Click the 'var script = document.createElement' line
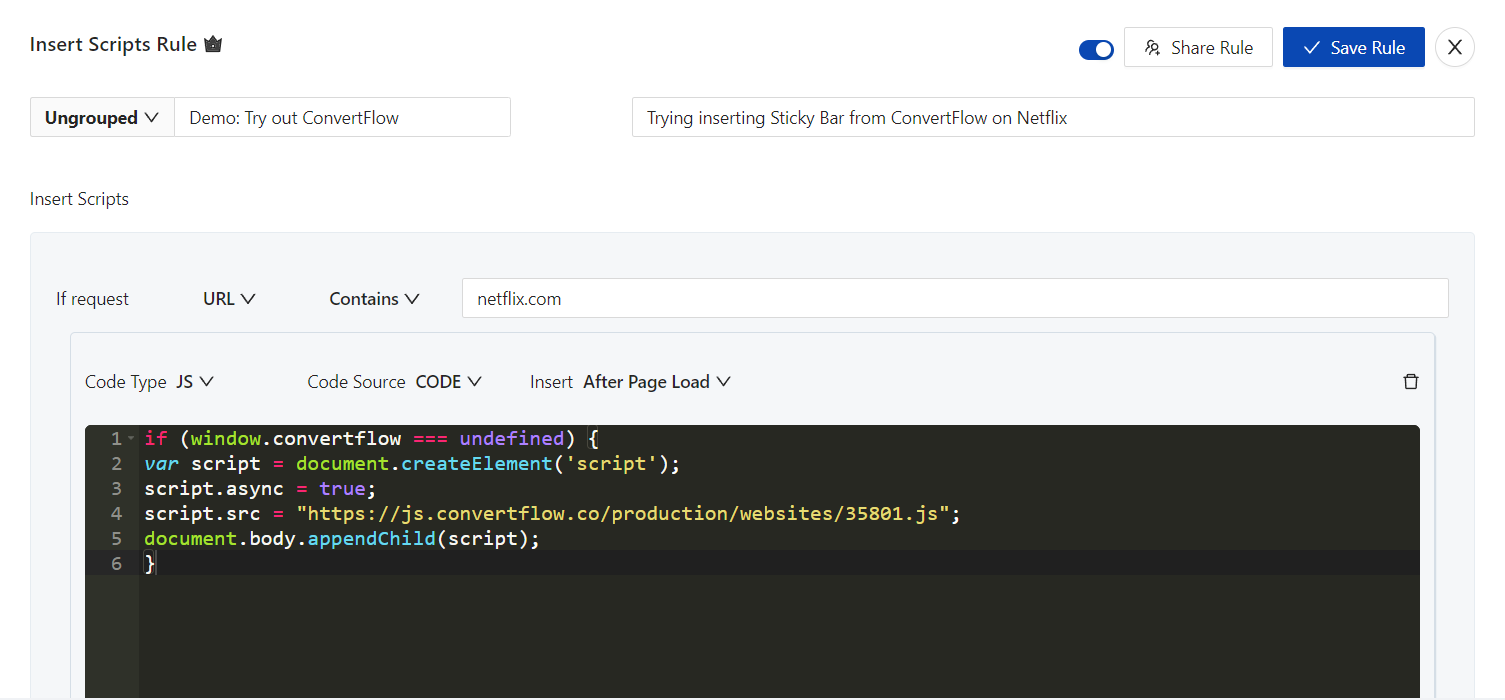Screen dimensions: 1505x700 click(x=412, y=464)
